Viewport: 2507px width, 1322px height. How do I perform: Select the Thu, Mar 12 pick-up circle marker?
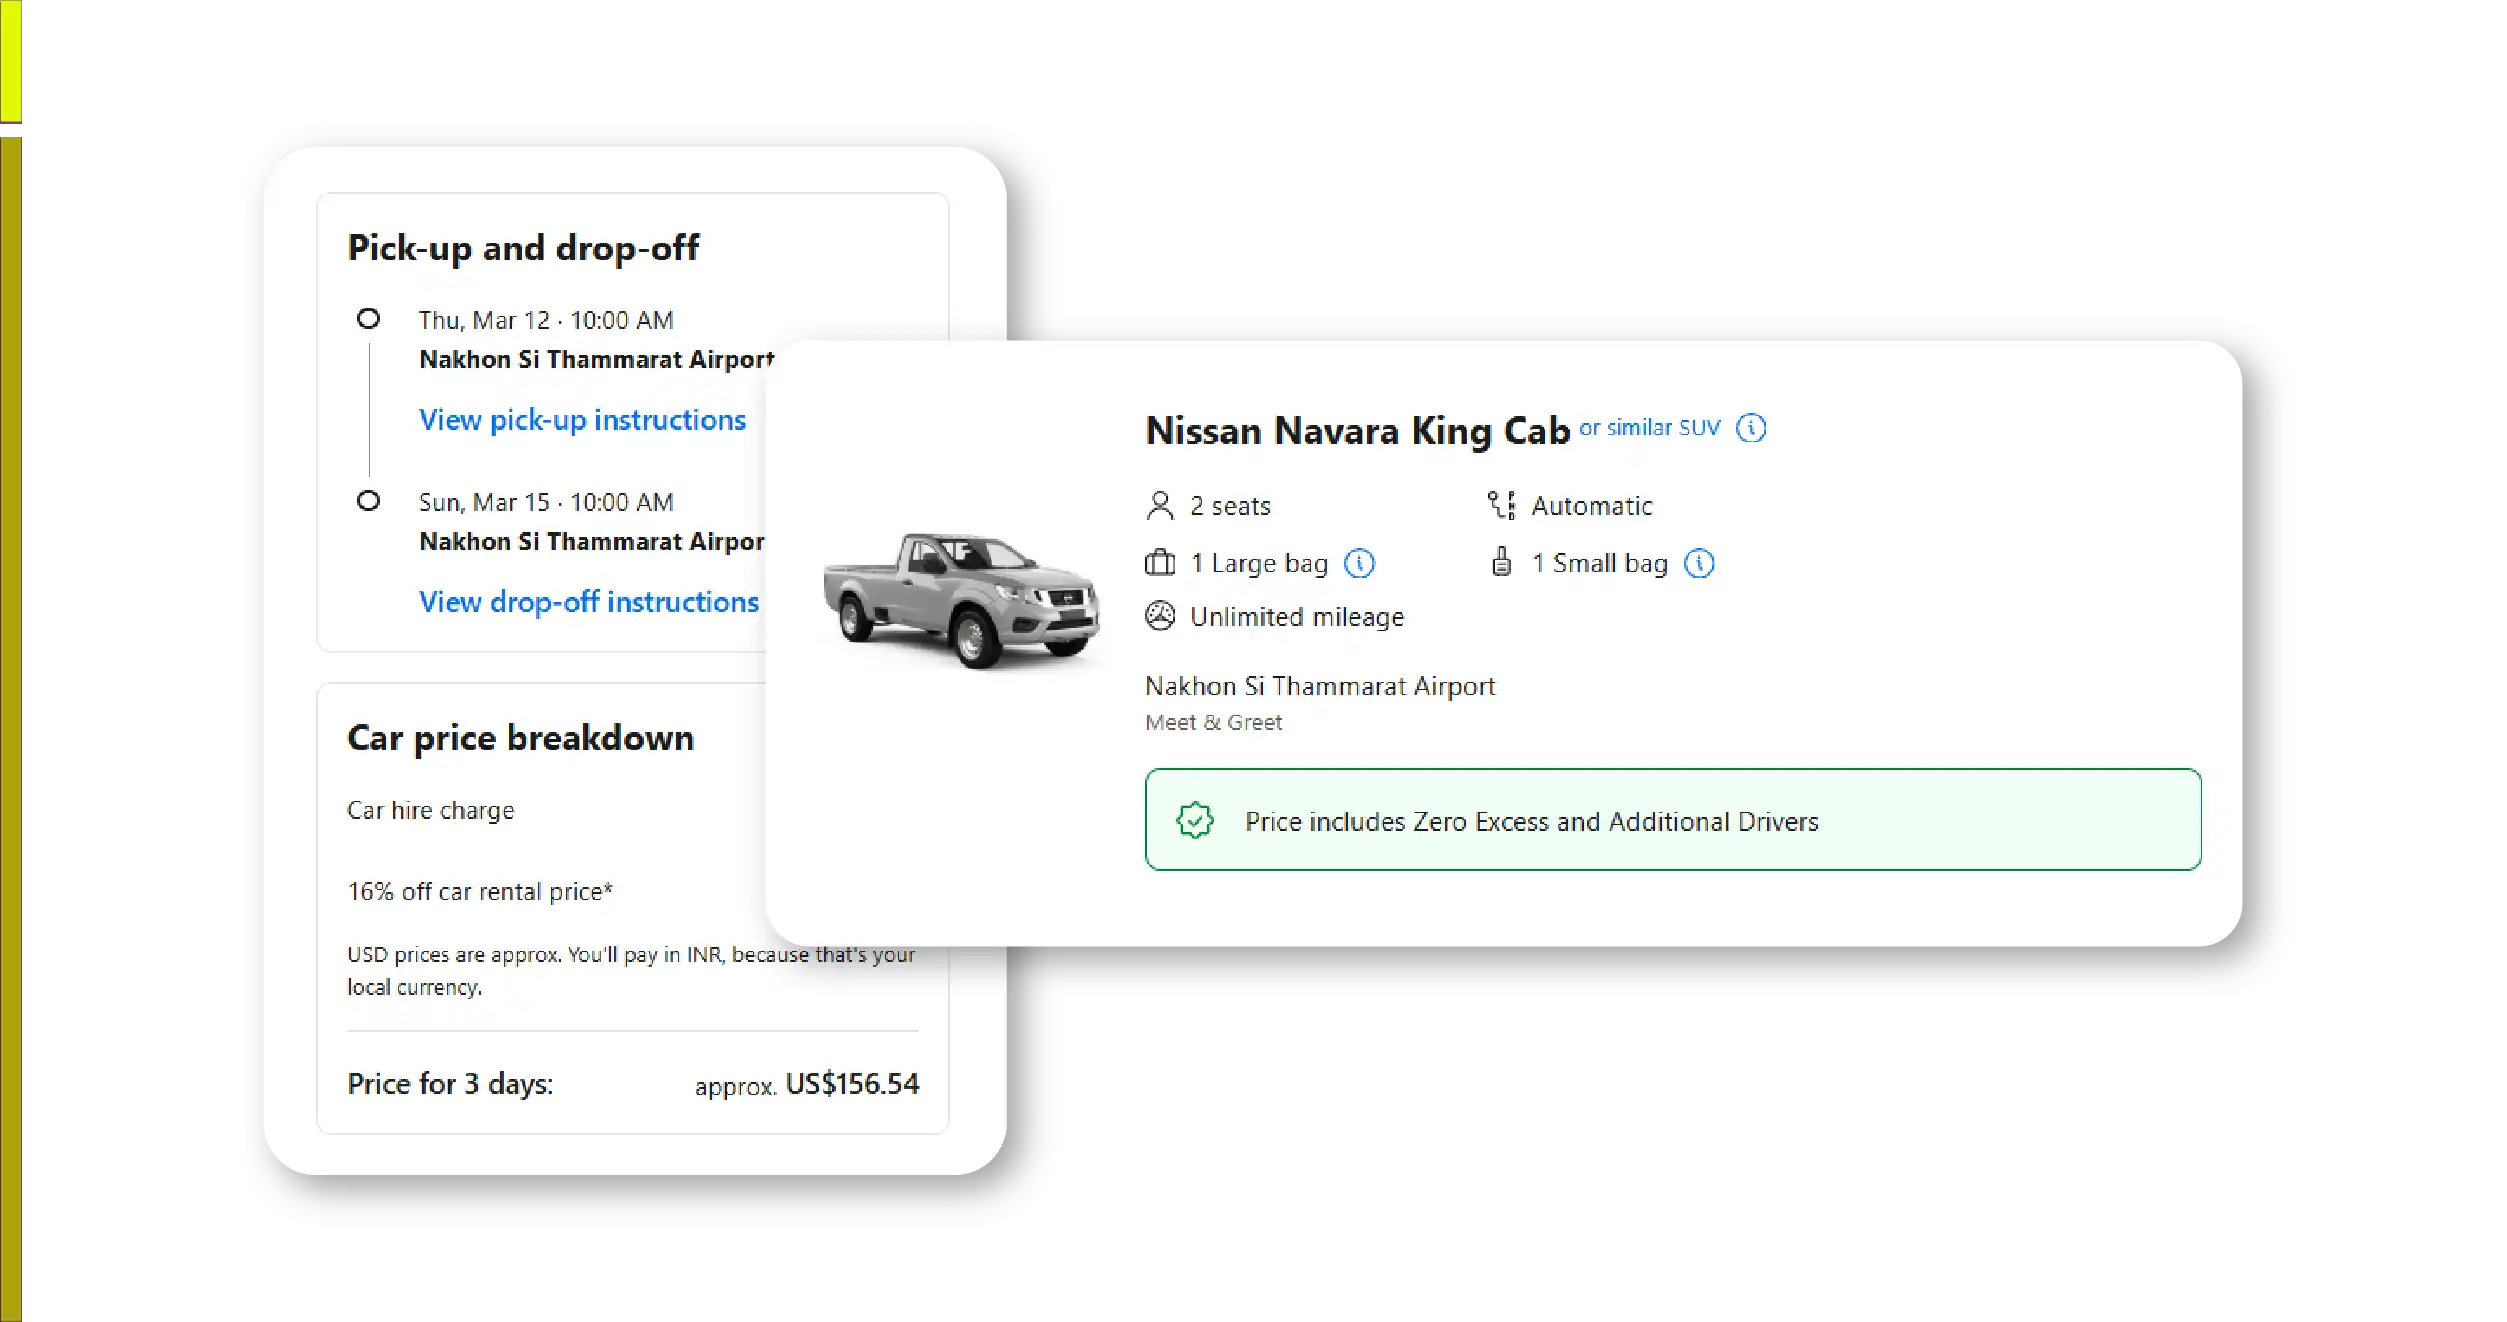(x=368, y=319)
